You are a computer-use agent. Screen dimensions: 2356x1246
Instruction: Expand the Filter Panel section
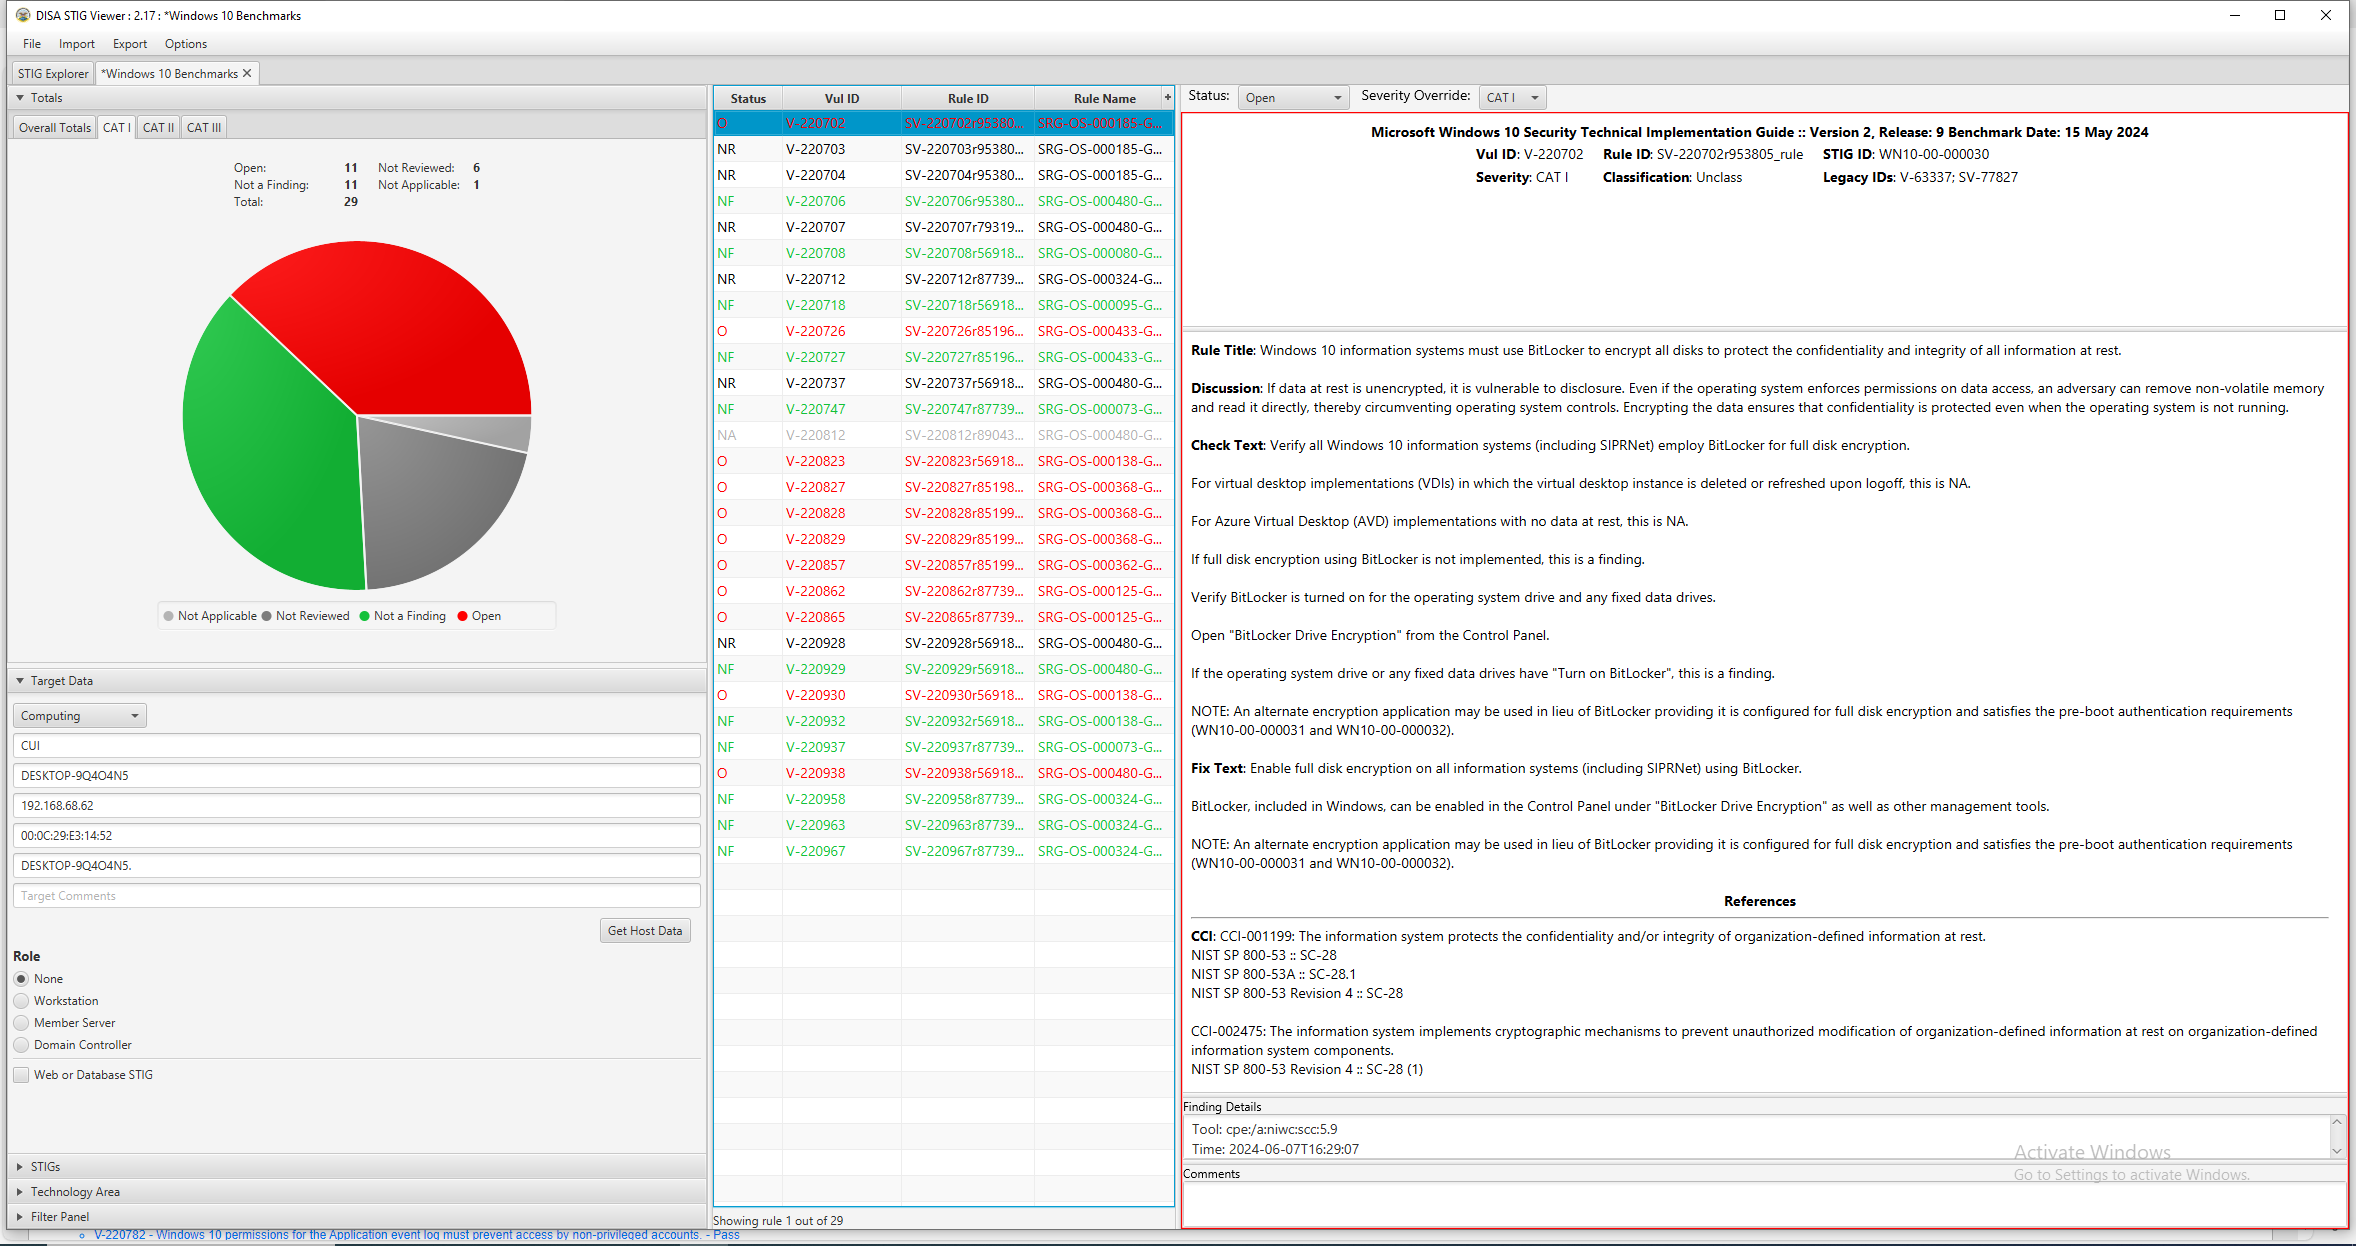[x=20, y=1216]
